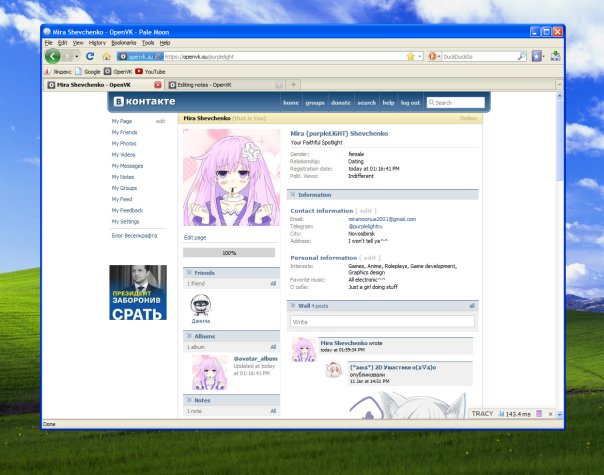Image resolution: width=604 pixels, height=475 pixels.
Task: Open My Videos in sidebar
Action: point(124,154)
